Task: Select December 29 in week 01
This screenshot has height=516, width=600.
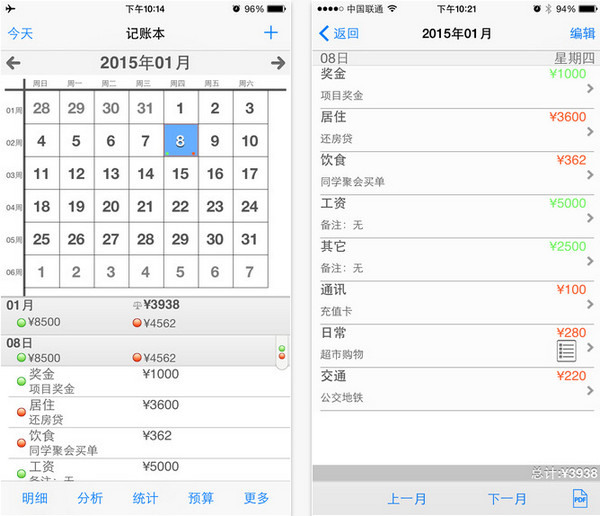Action: (x=76, y=108)
